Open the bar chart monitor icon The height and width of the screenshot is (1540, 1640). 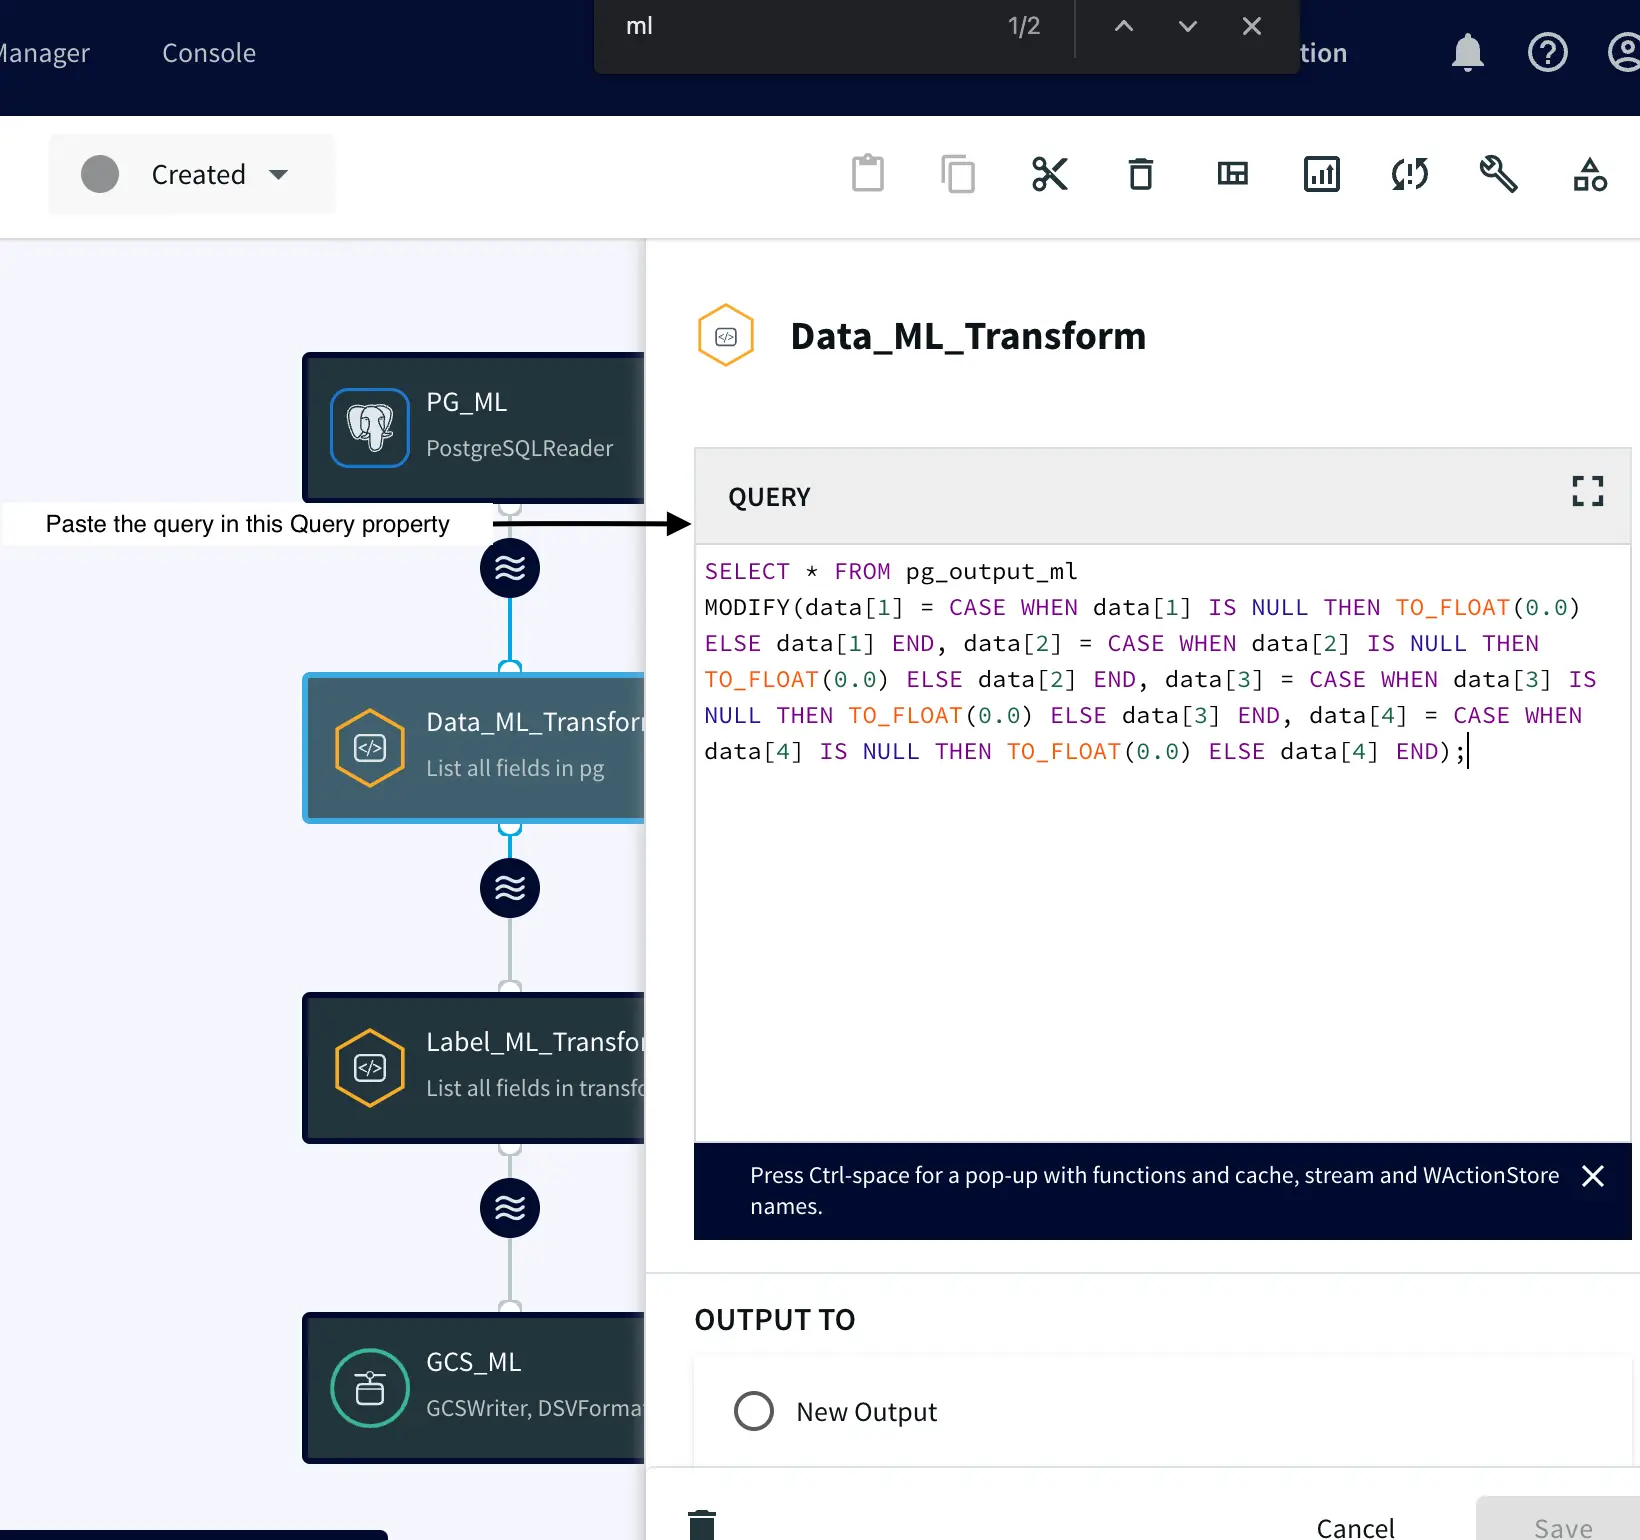click(x=1321, y=174)
